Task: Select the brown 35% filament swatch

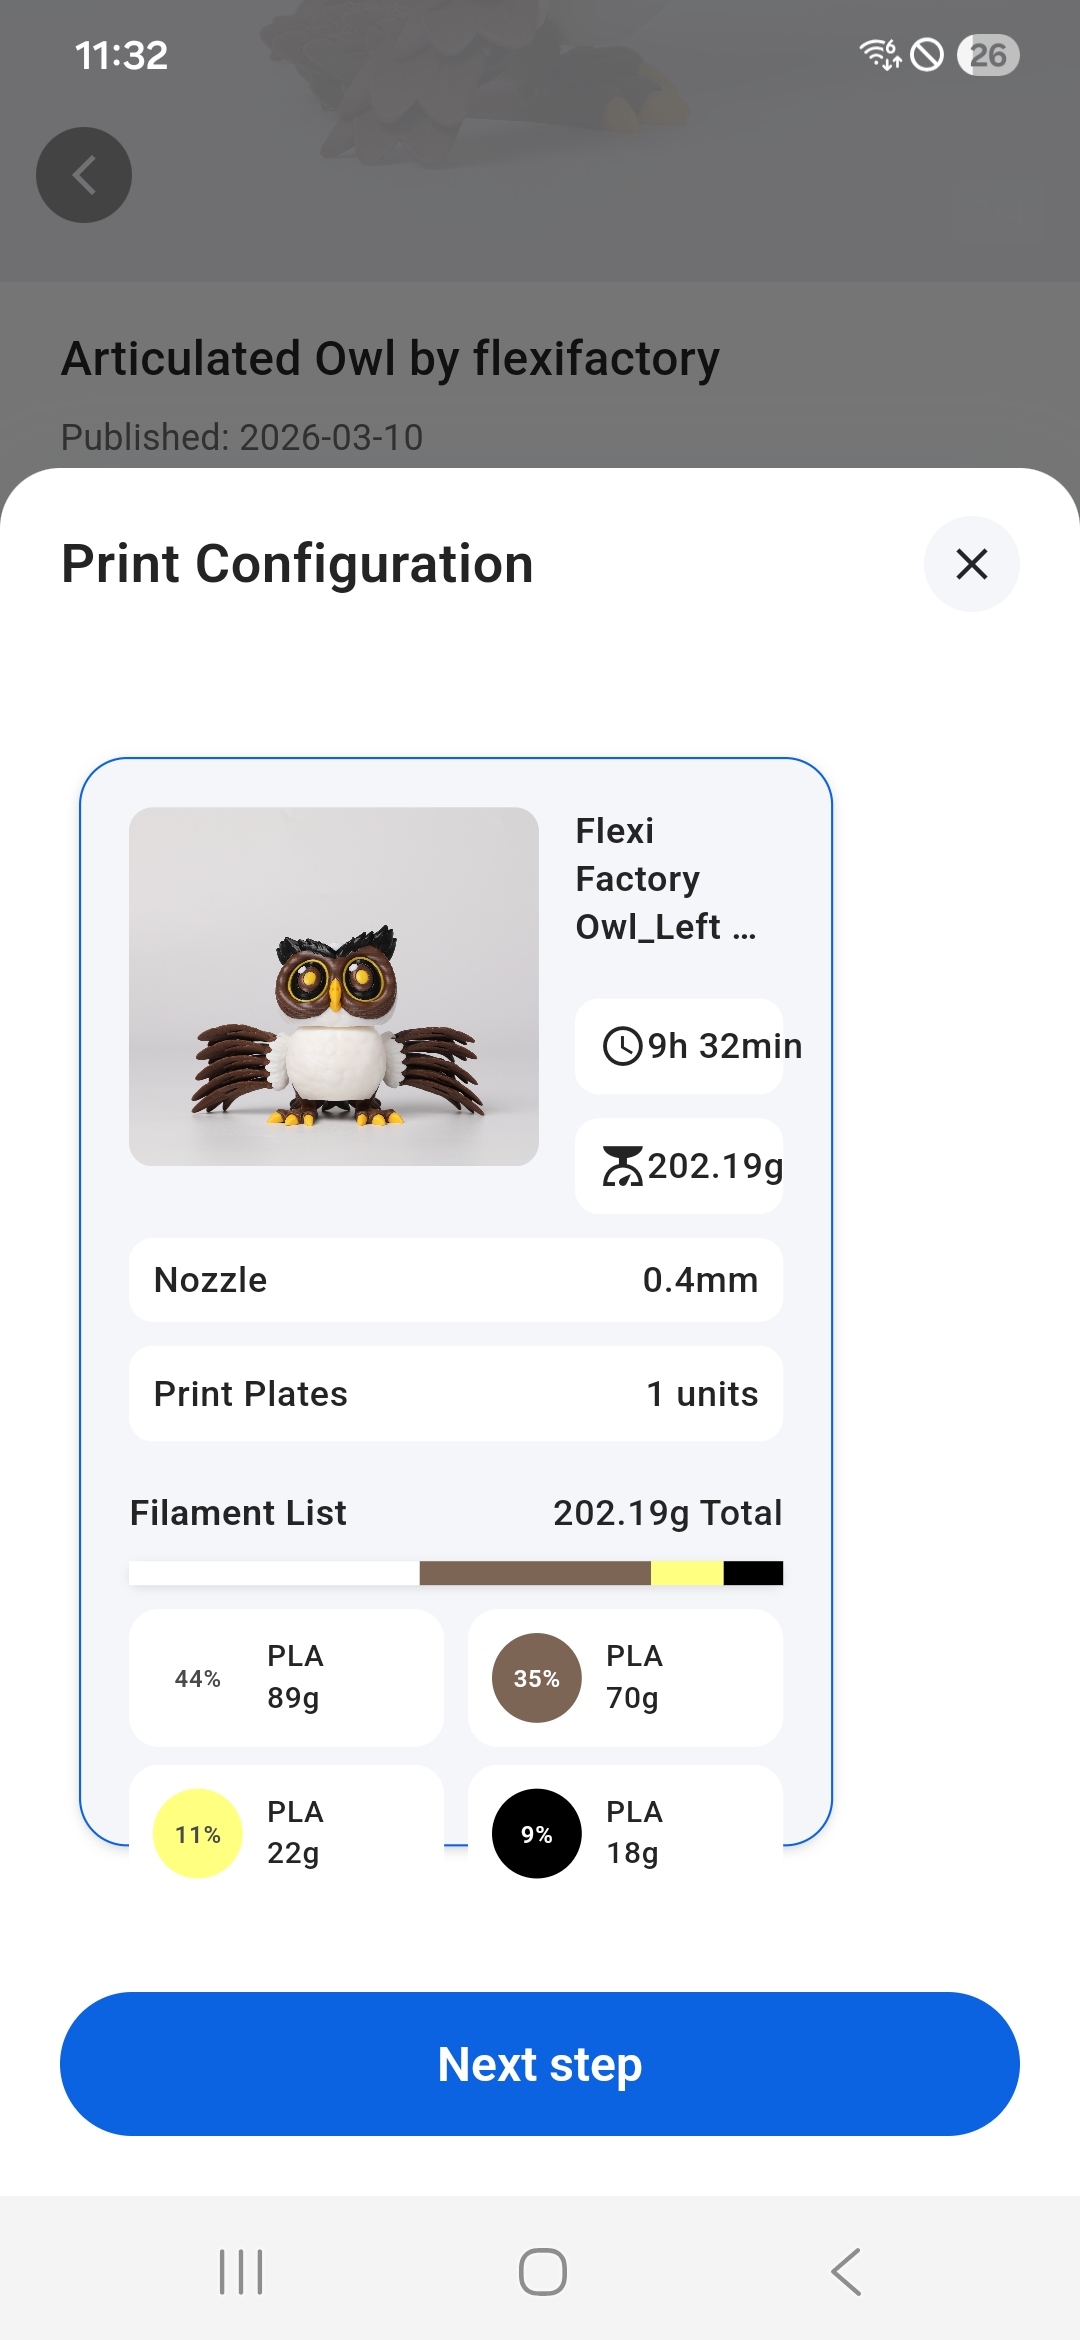Action: (x=537, y=1678)
